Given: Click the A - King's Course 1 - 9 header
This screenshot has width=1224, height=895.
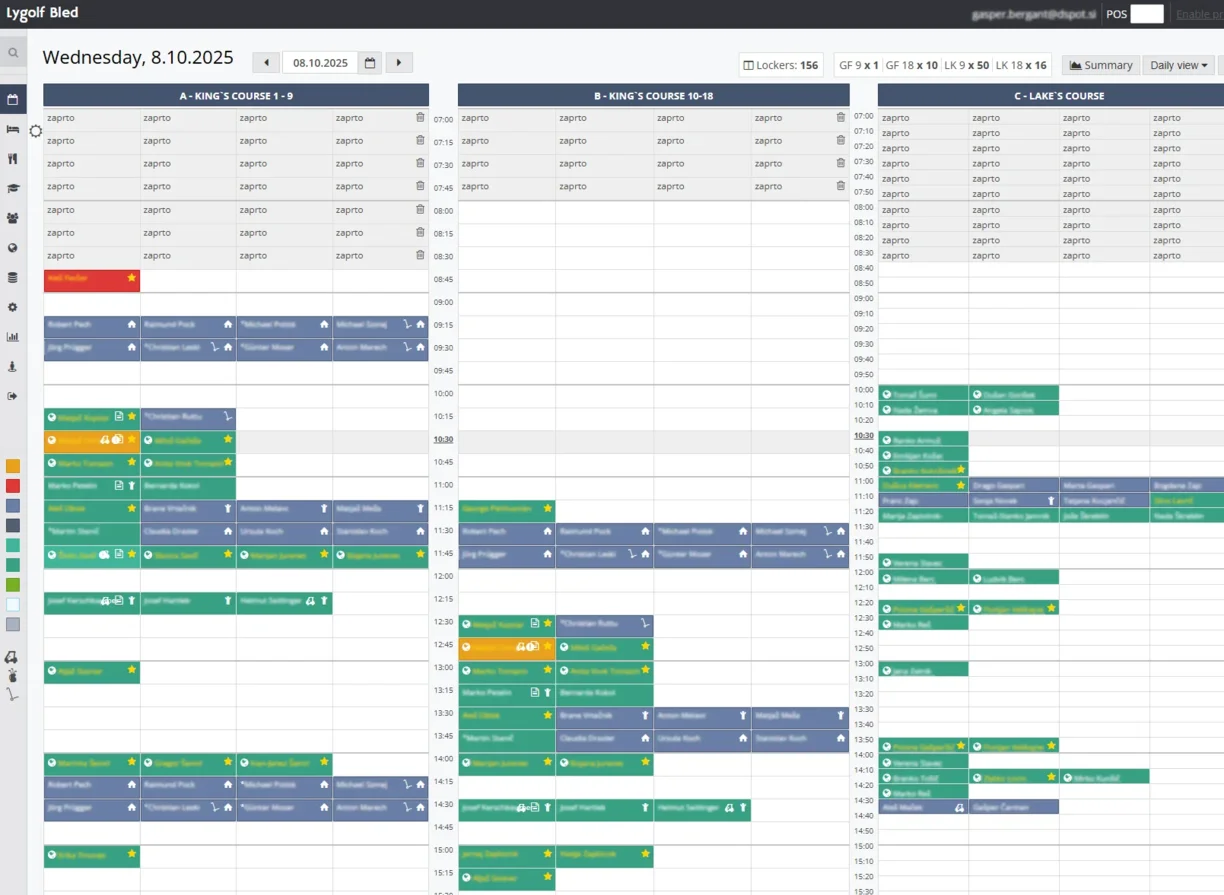Looking at the screenshot, I should [236, 96].
